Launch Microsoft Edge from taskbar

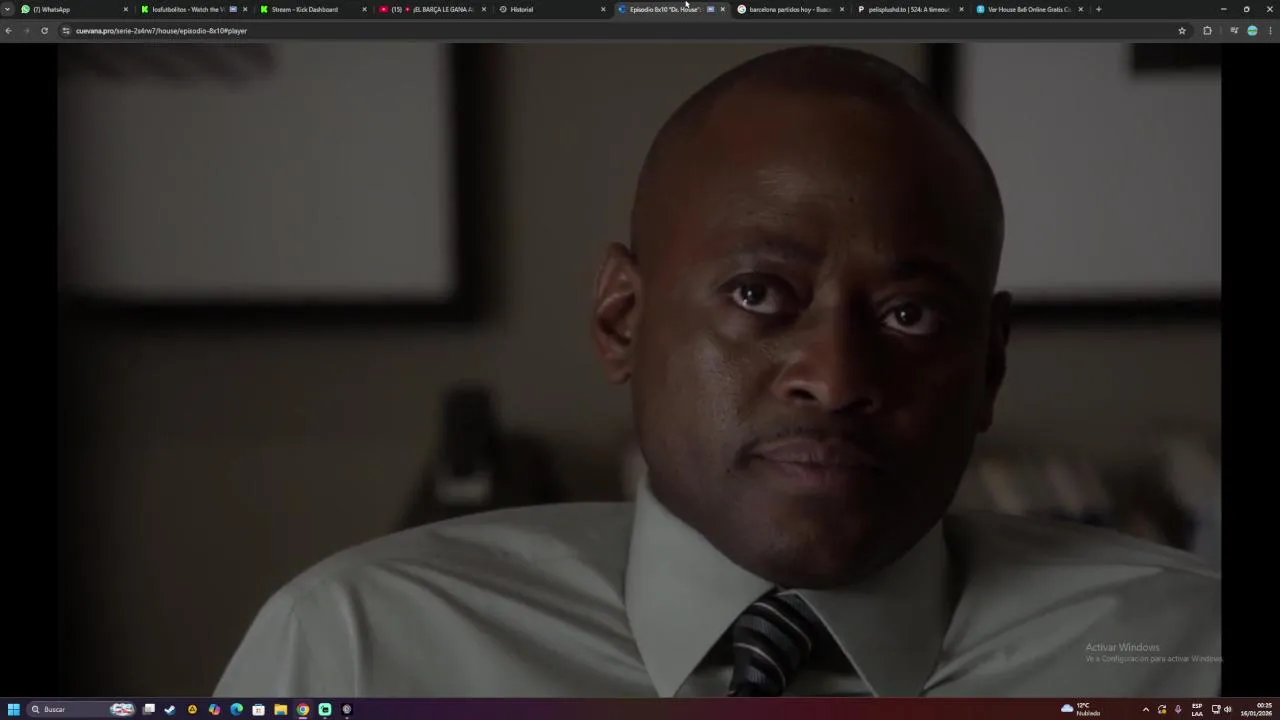[236, 709]
